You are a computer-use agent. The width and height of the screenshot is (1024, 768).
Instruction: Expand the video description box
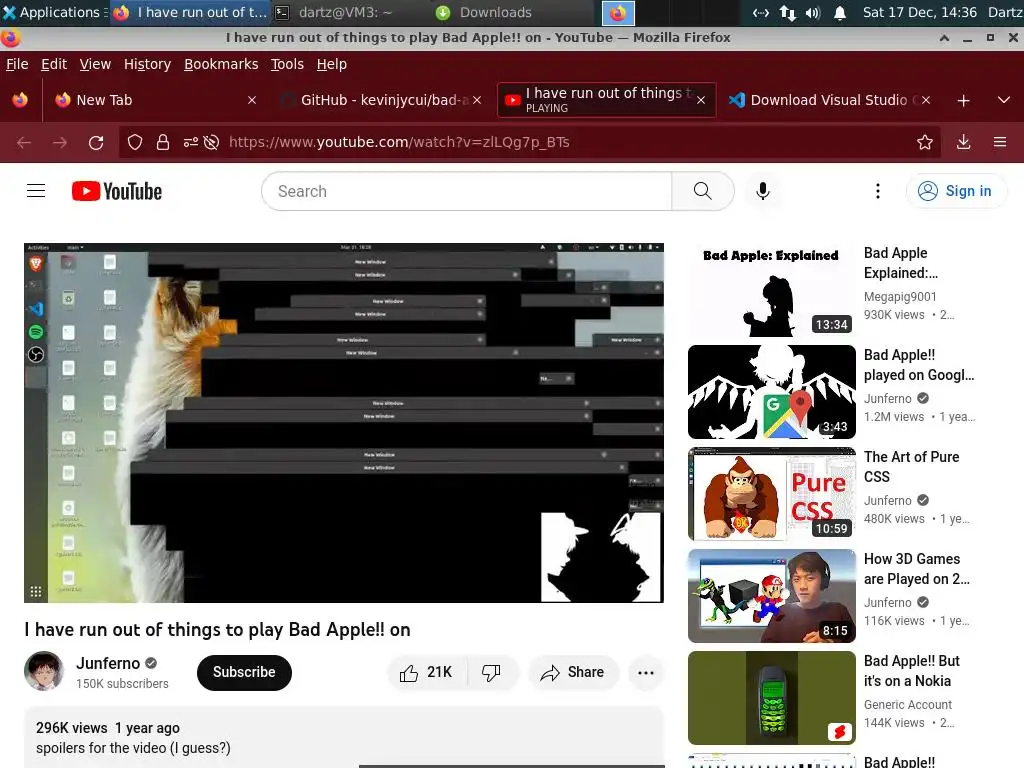tap(344, 738)
